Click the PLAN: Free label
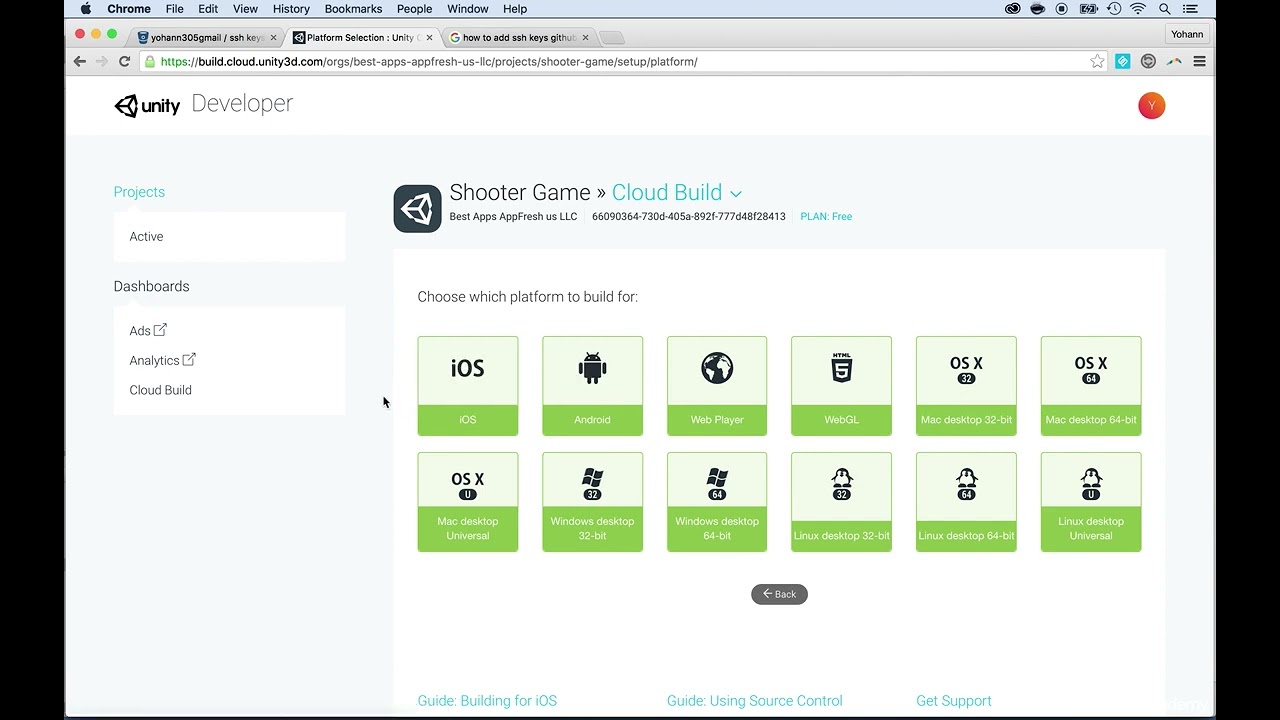This screenshot has height=720, width=1280. (x=826, y=216)
